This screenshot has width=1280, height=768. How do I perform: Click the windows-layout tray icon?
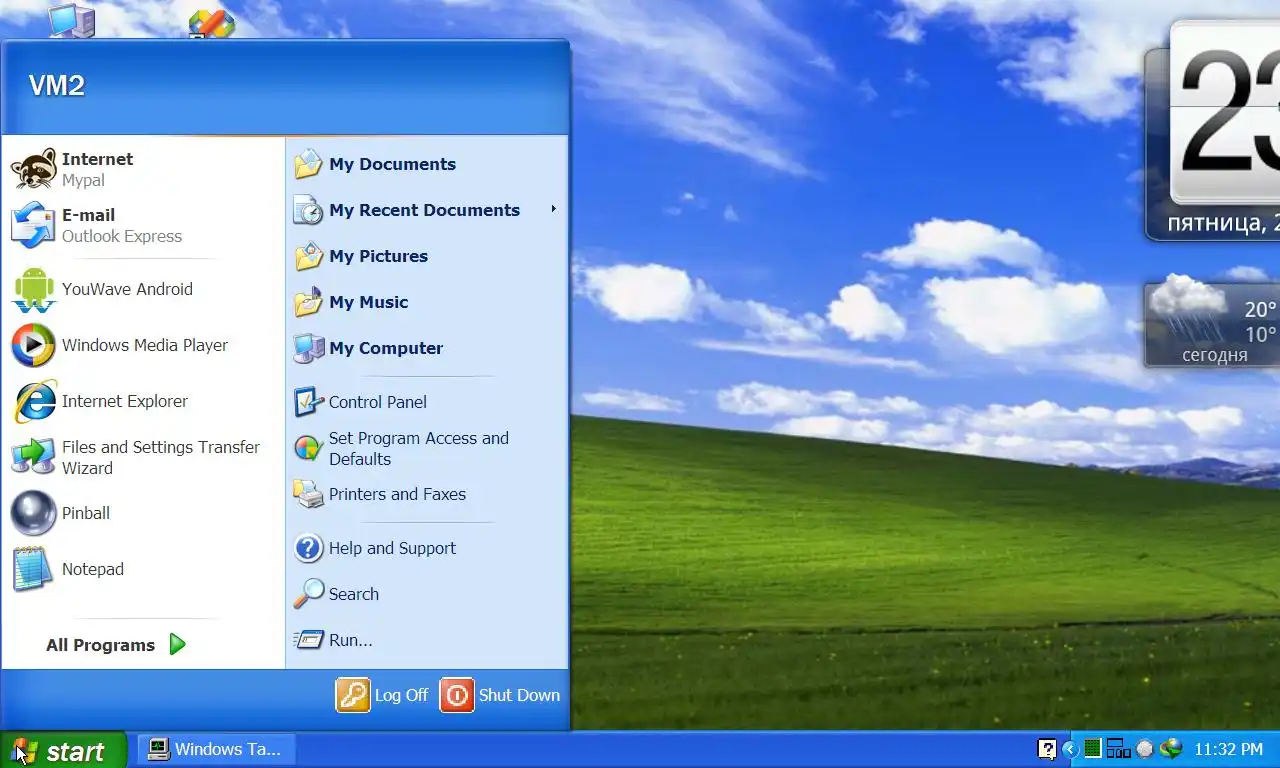point(1118,748)
